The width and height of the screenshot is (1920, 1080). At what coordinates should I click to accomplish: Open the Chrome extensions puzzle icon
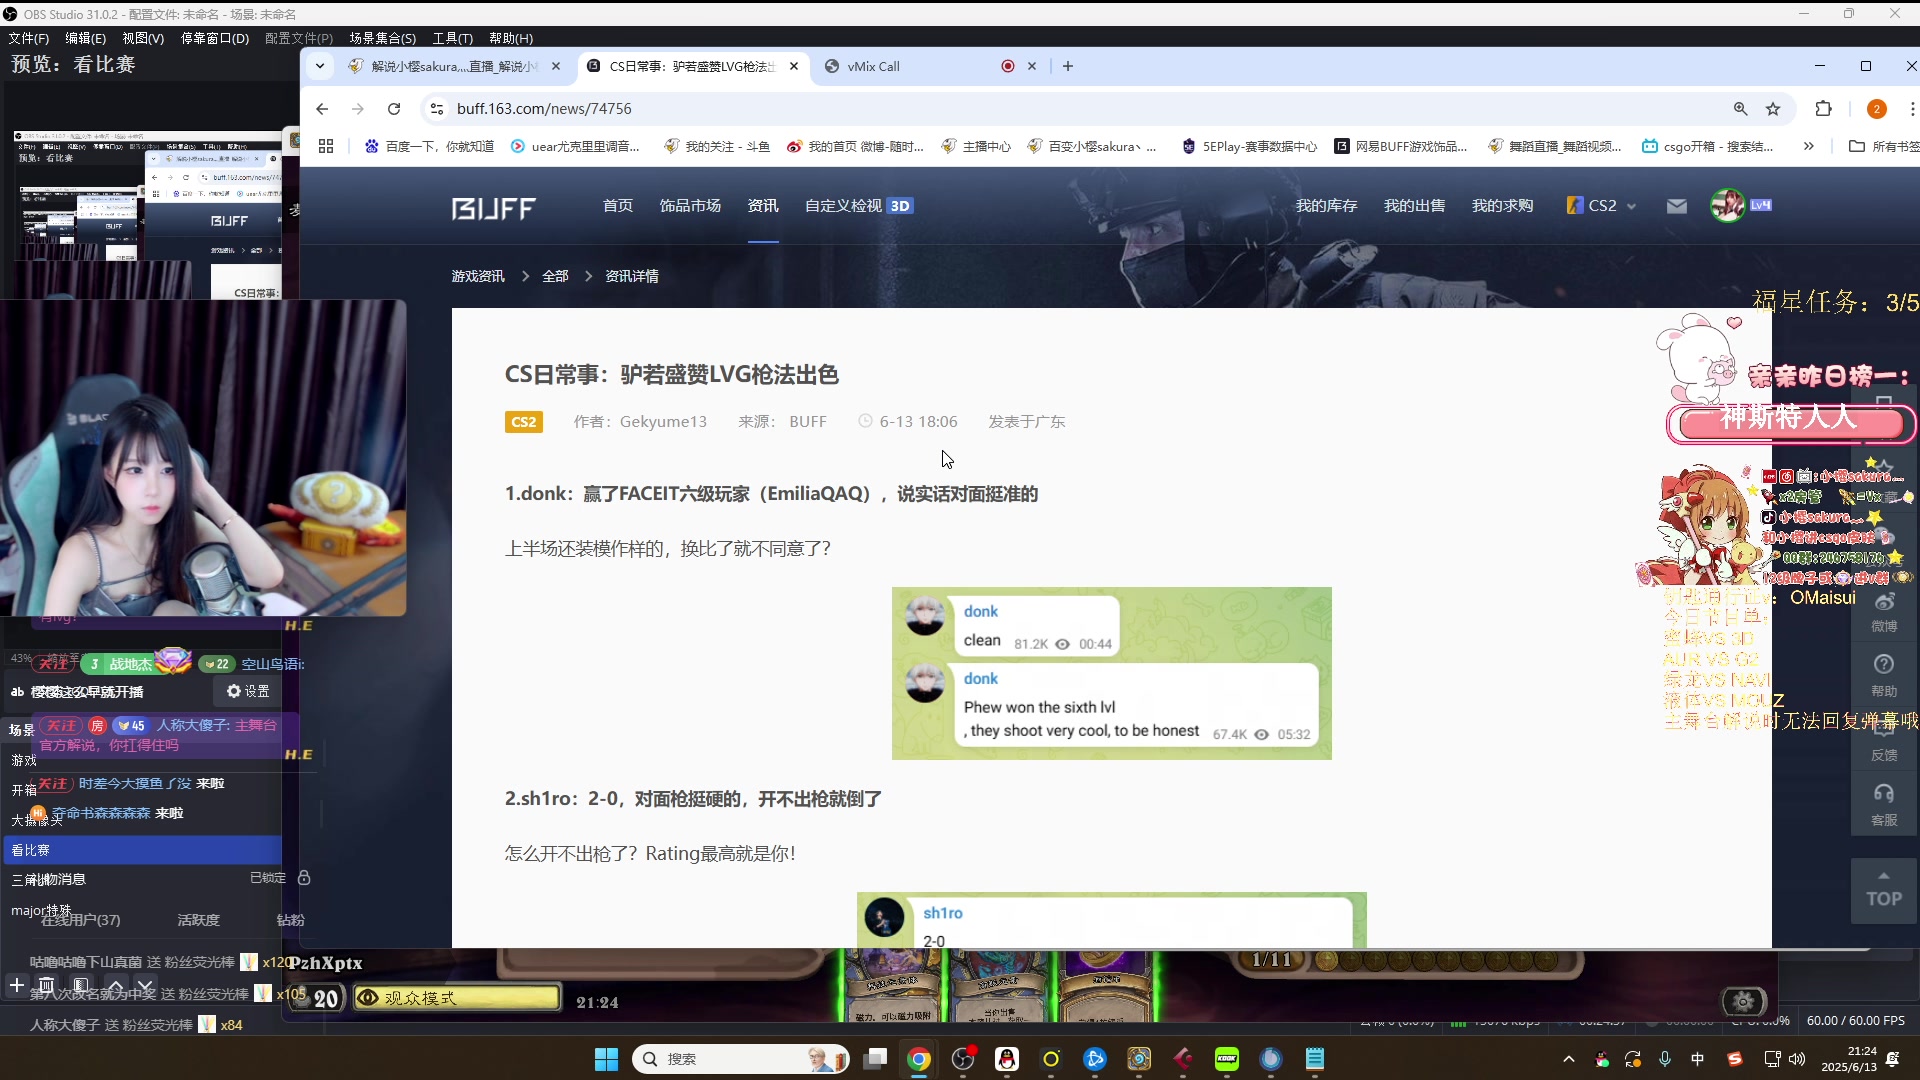(x=1823, y=109)
